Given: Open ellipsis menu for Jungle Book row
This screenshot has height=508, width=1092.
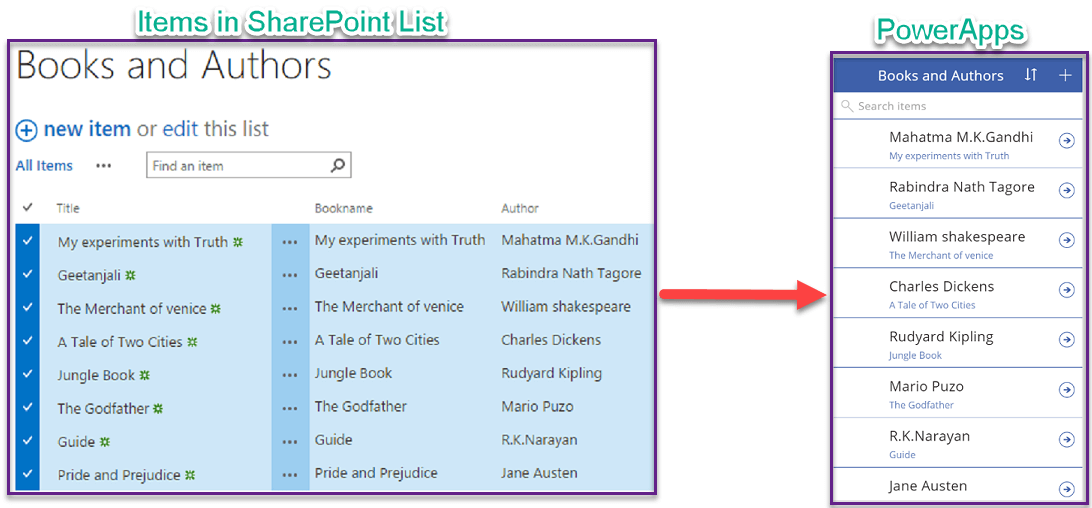Looking at the screenshot, I should point(290,375).
